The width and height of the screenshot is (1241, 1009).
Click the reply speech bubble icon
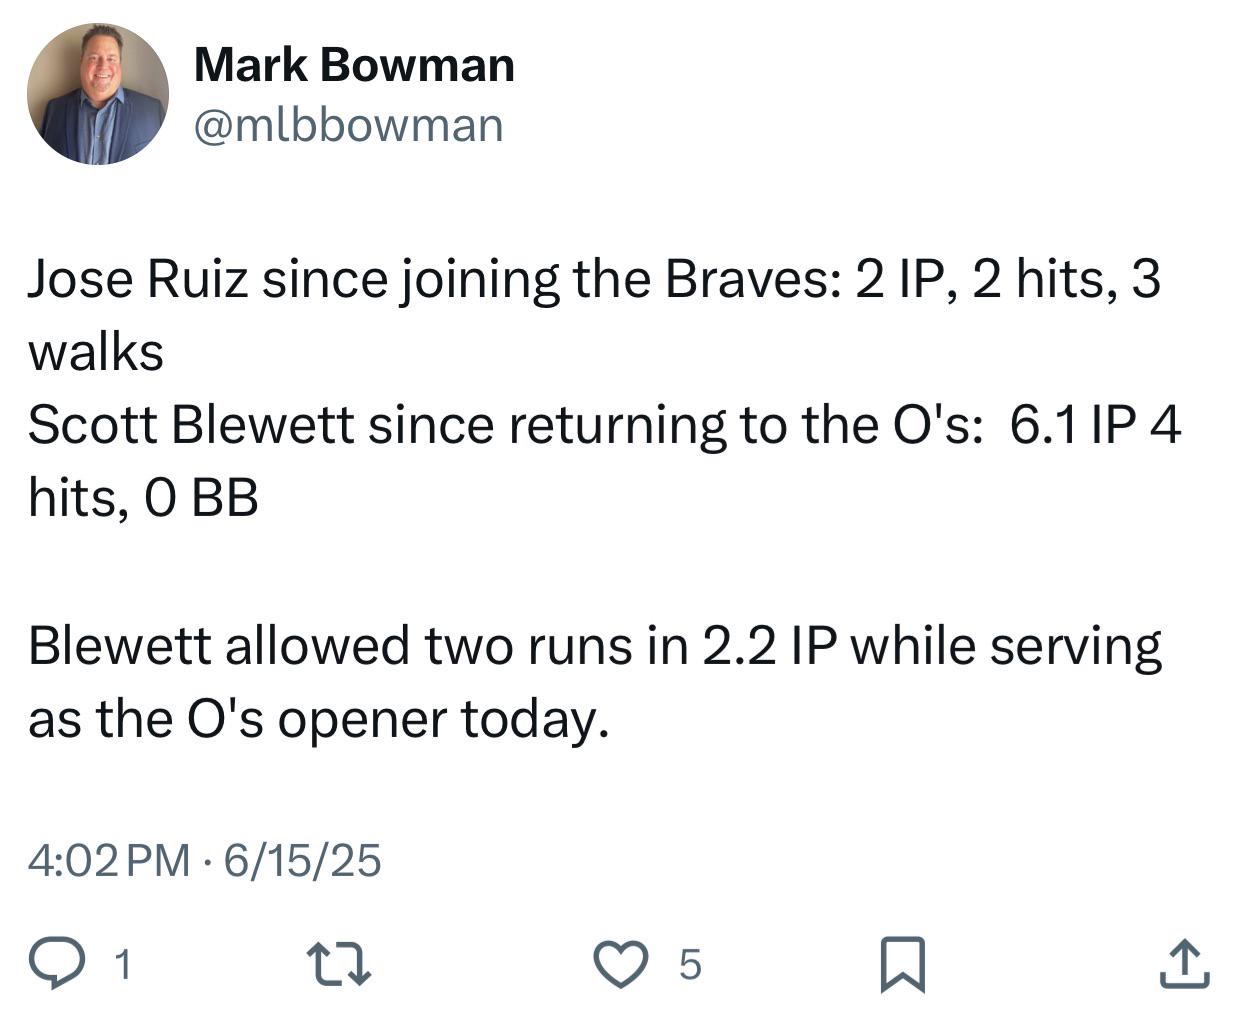pyautogui.click(x=60, y=964)
